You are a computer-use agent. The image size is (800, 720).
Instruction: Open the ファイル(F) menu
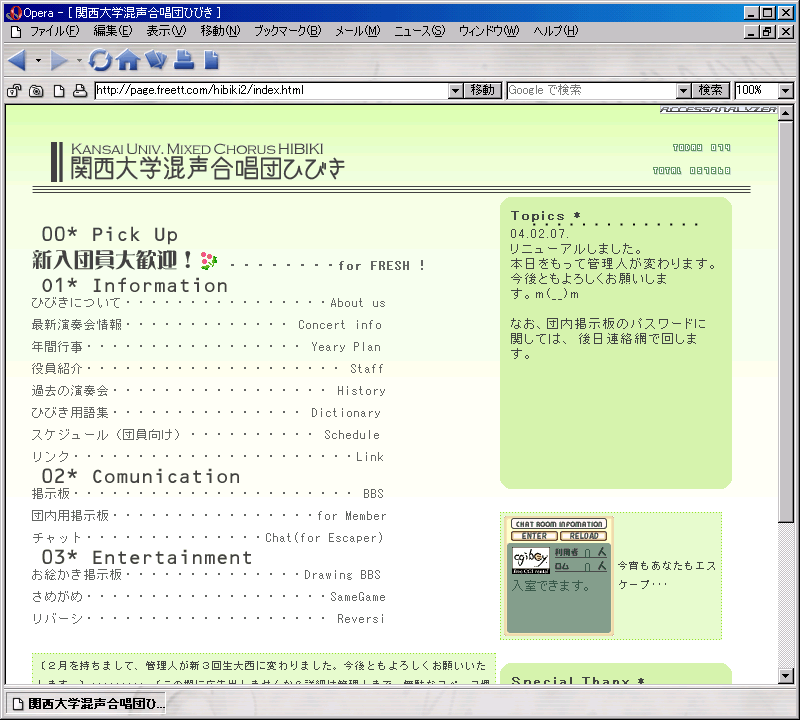point(55,32)
